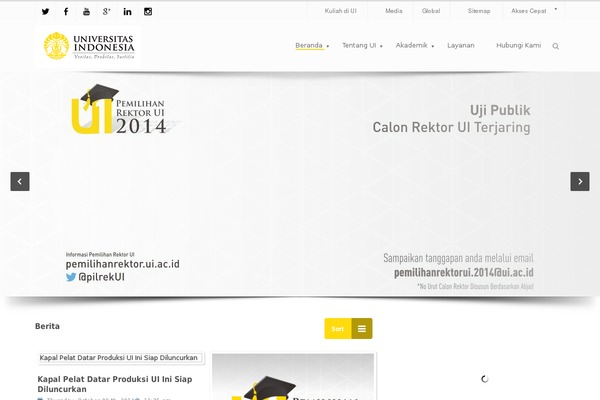
Task: Click the Pemilihan Rektor UI 2014 banner logo
Action: [x=122, y=109]
